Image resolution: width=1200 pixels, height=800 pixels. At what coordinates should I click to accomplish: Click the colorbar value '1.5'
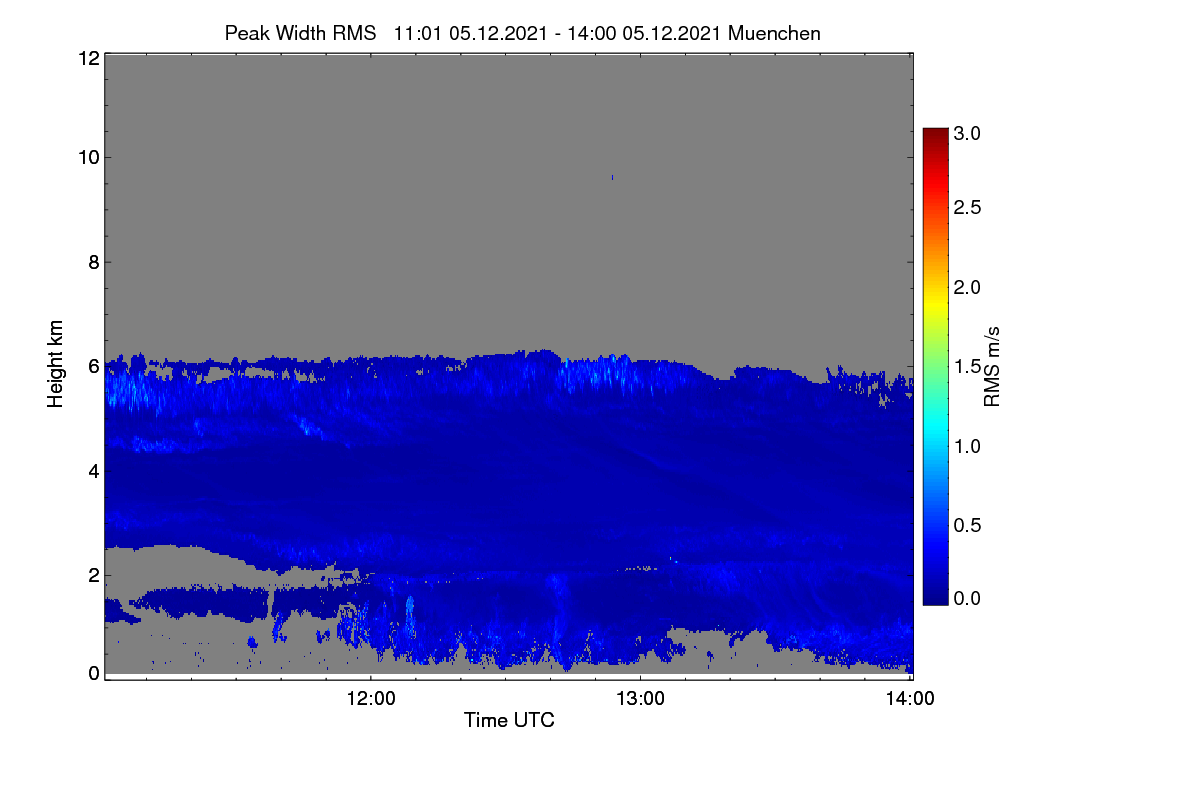[x=968, y=367]
